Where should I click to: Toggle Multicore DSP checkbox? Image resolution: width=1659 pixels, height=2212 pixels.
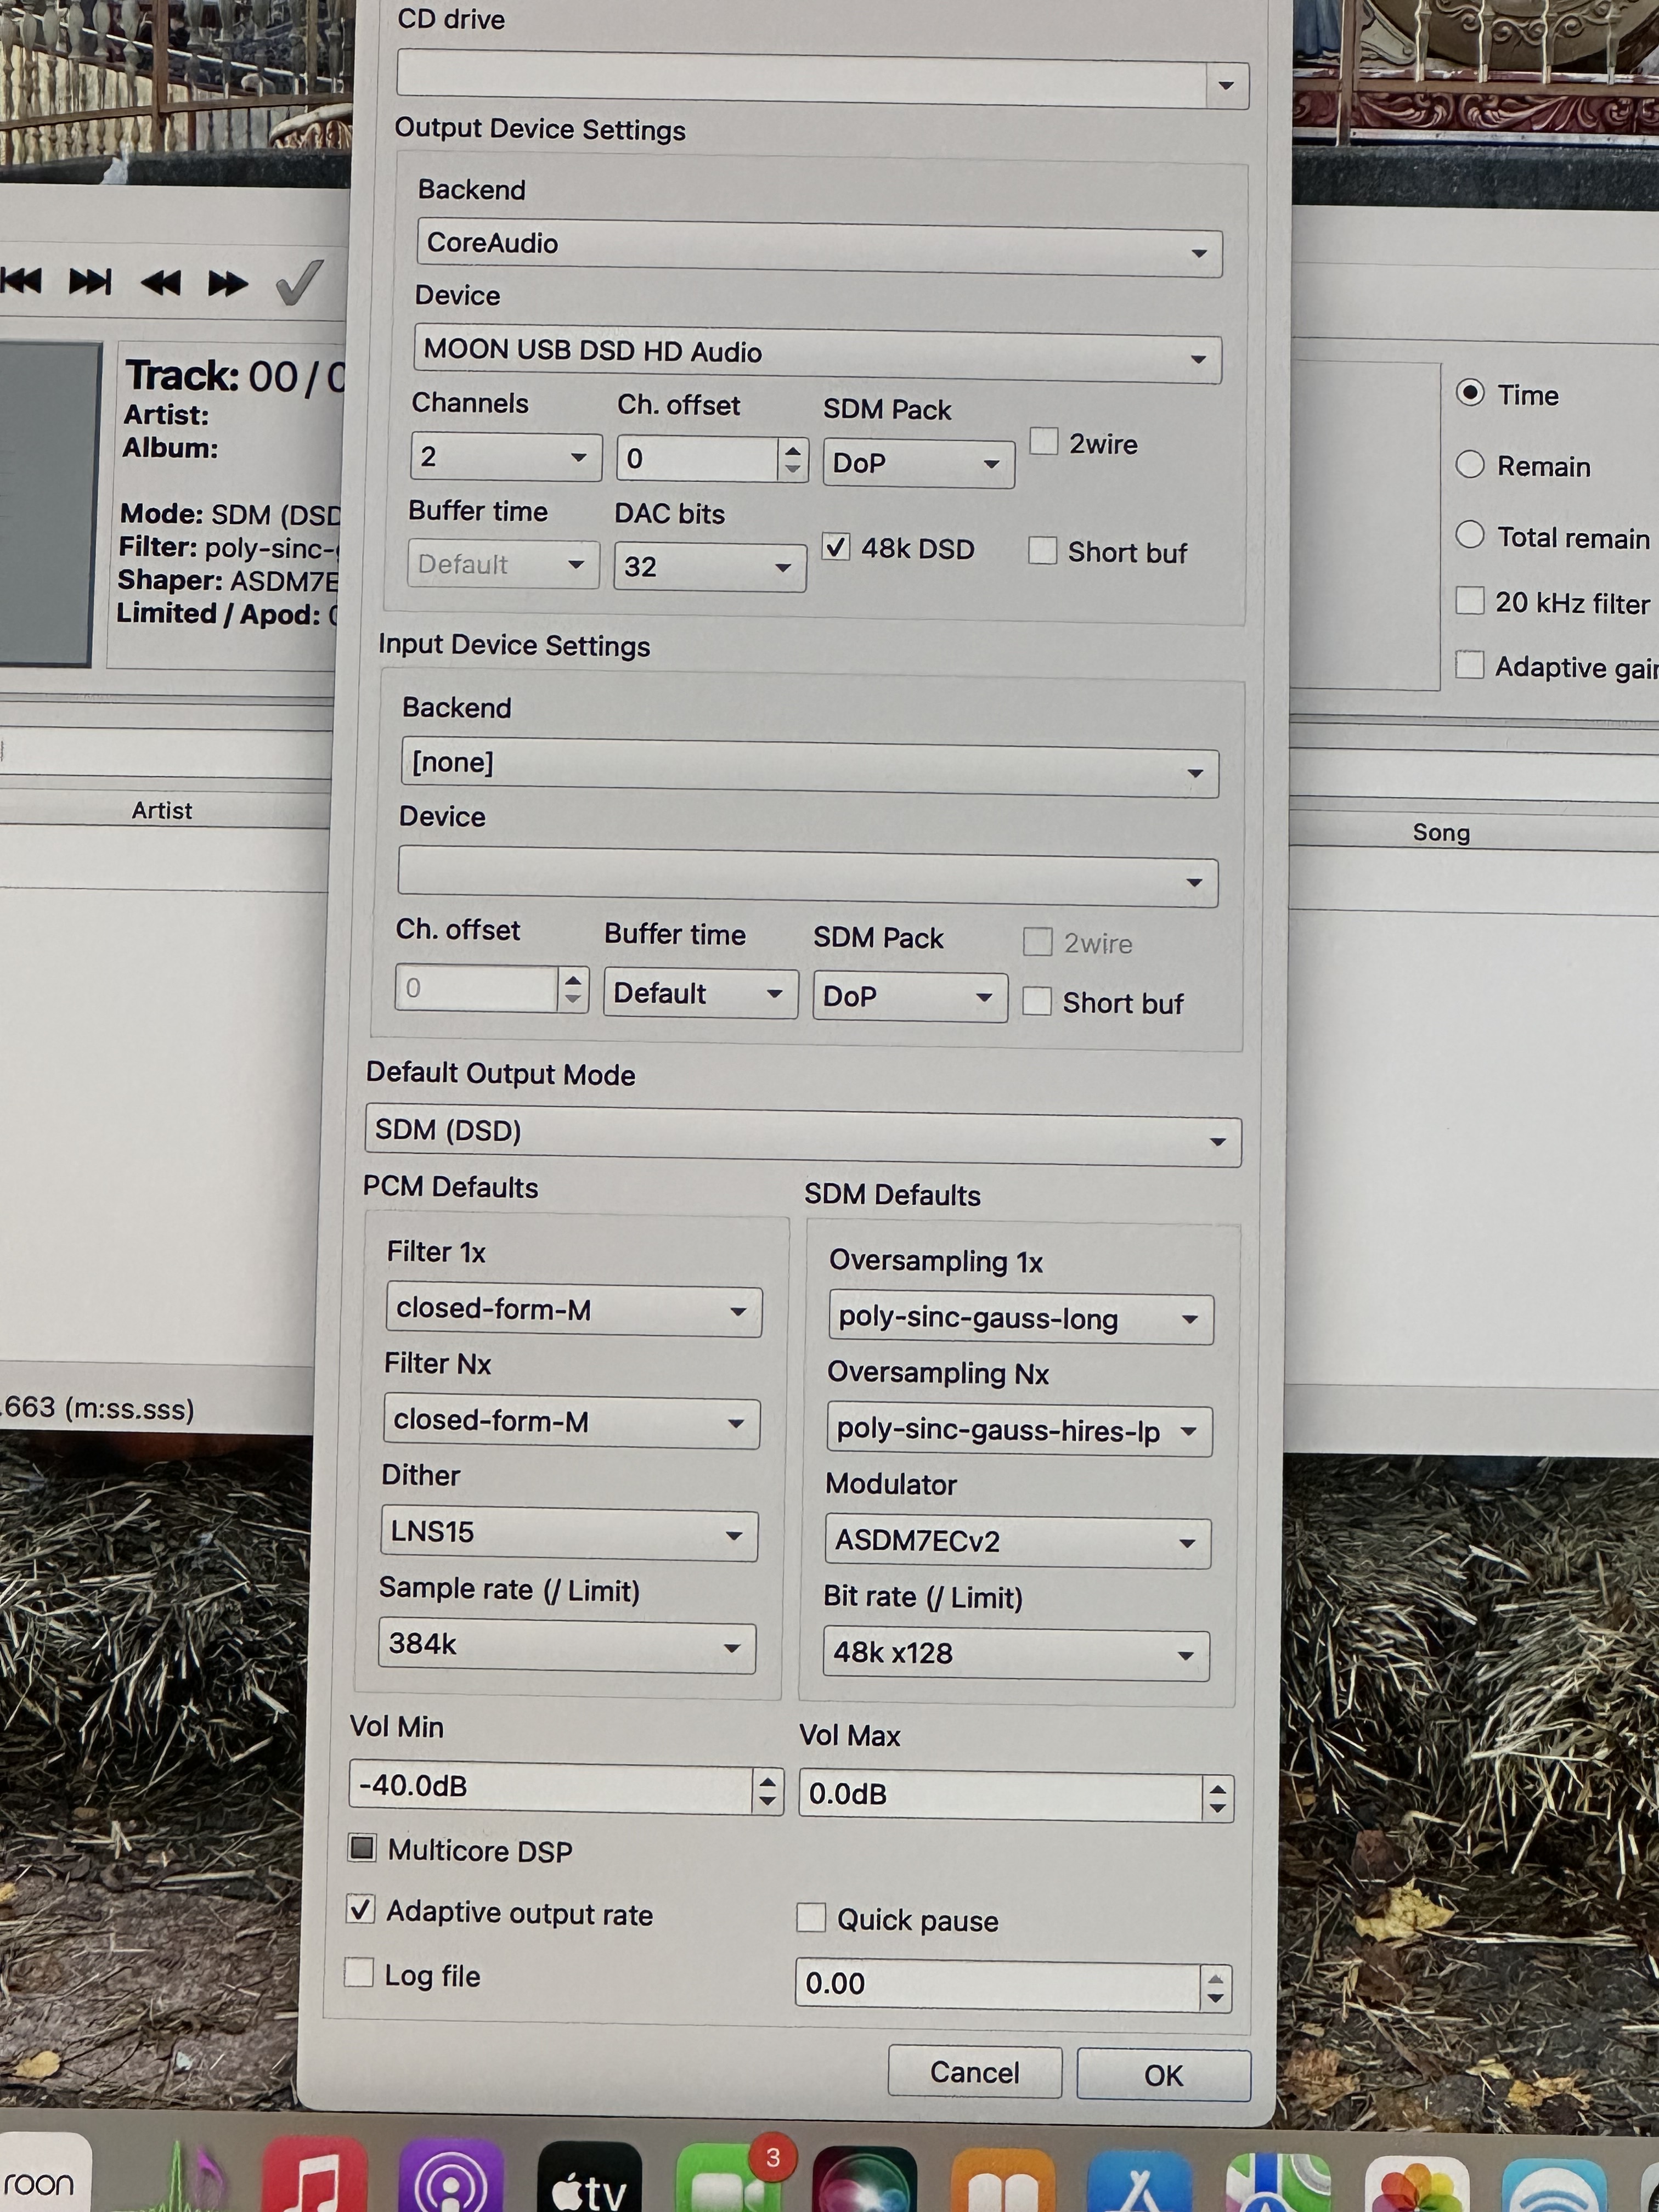362,1848
